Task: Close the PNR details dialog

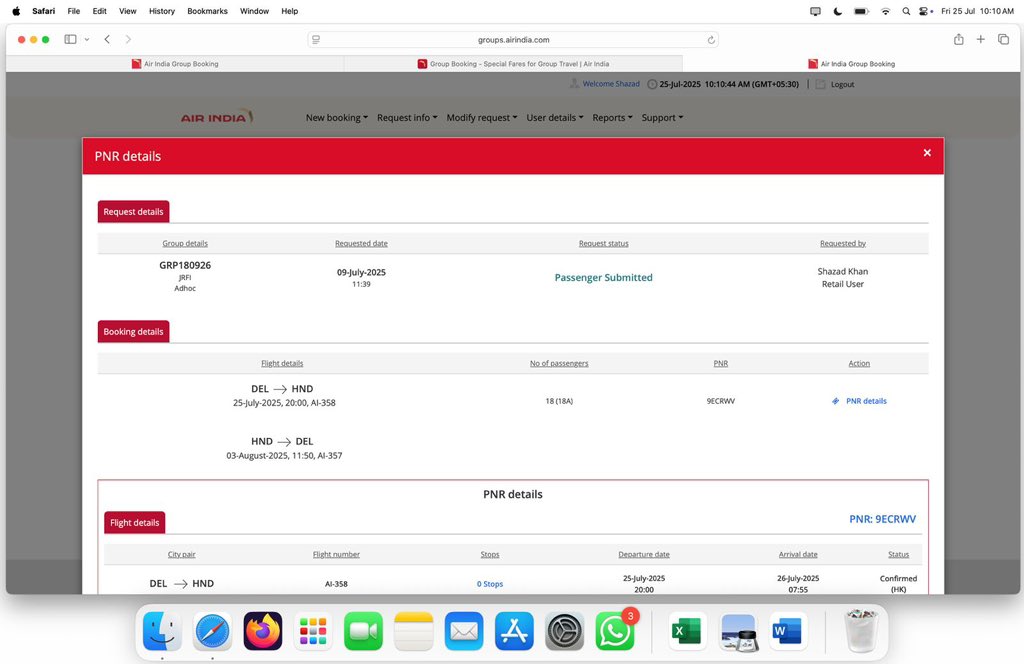Action: point(927,153)
